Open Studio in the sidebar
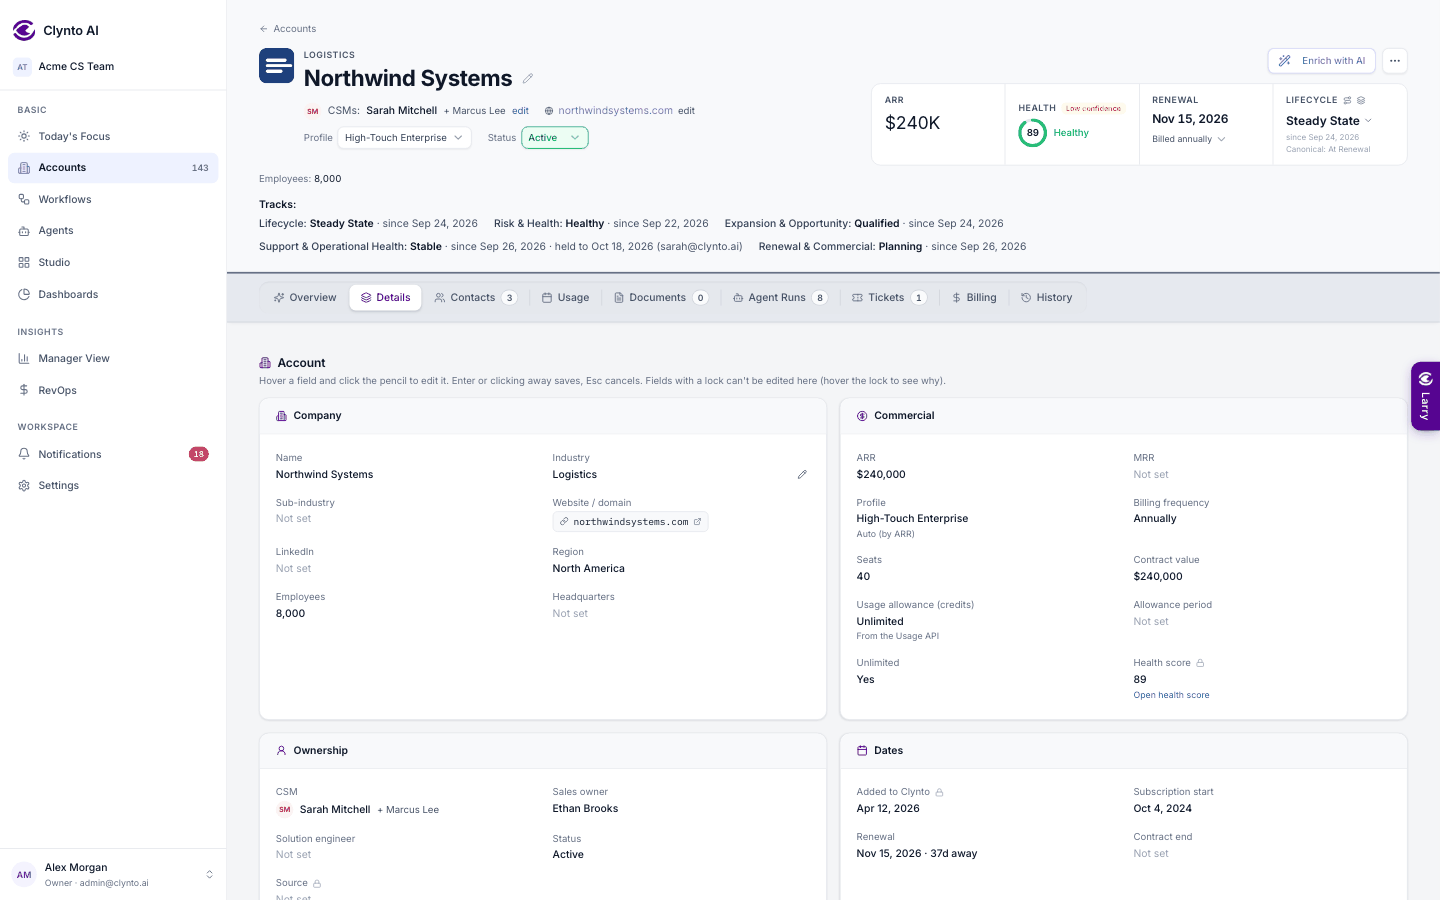1440x900 pixels. pos(113,262)
